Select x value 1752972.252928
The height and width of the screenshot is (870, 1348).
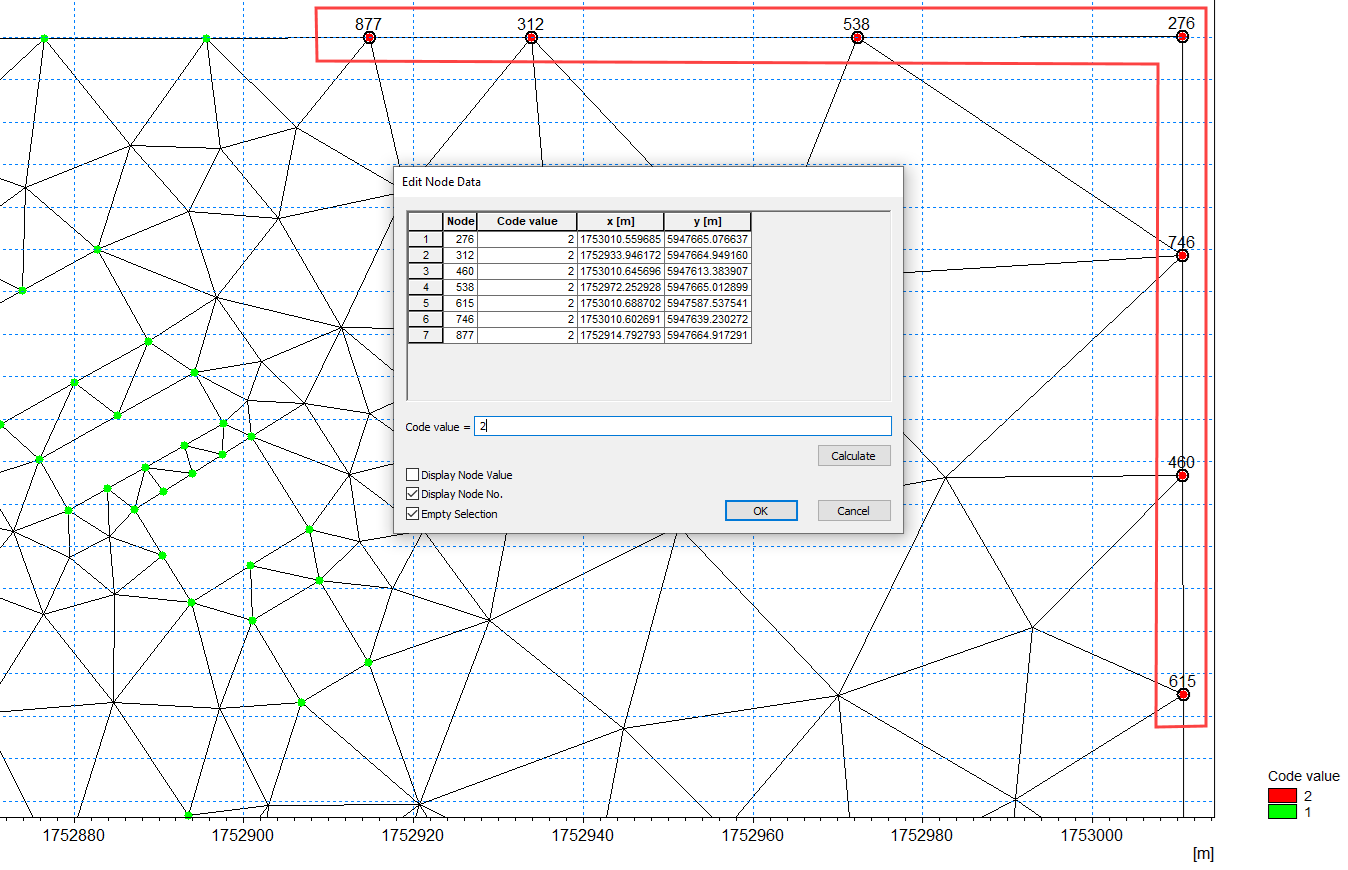(620, 288)
